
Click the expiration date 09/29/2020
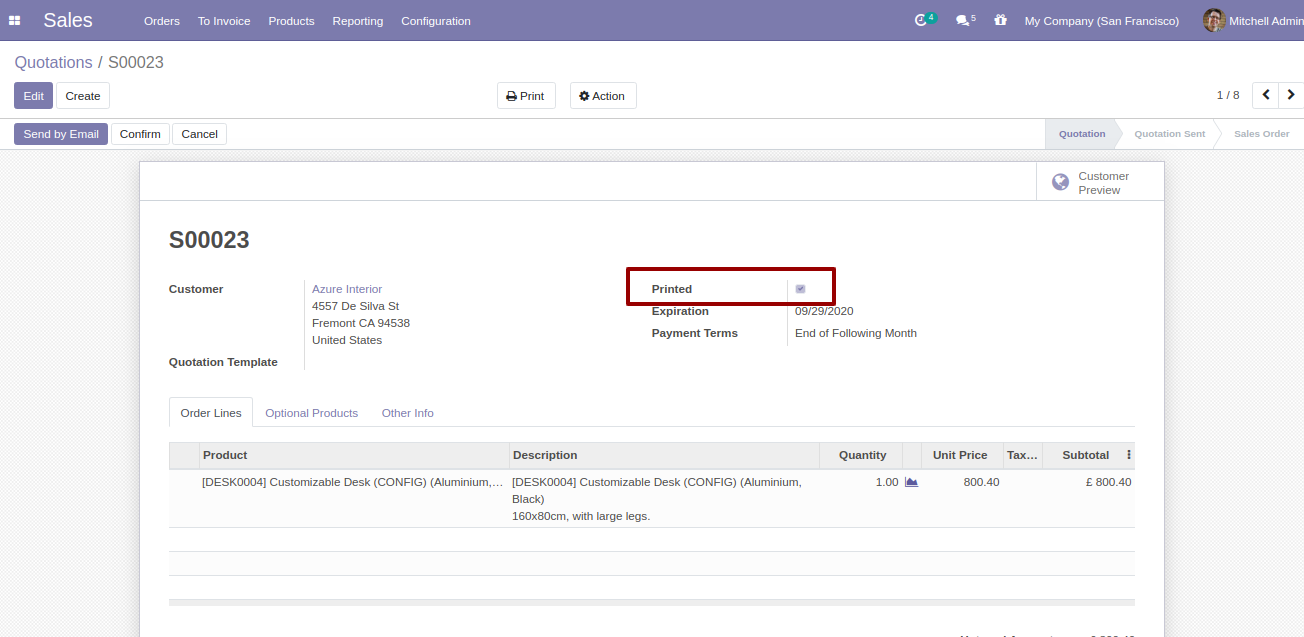pyautogui.click(x=824, y=311)
